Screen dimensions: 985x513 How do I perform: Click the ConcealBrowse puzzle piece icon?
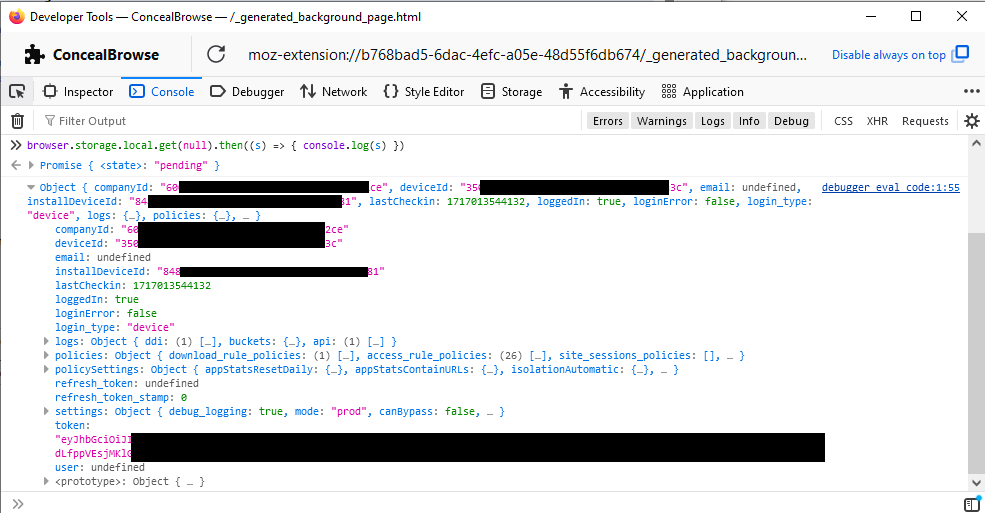coord(34,55)
